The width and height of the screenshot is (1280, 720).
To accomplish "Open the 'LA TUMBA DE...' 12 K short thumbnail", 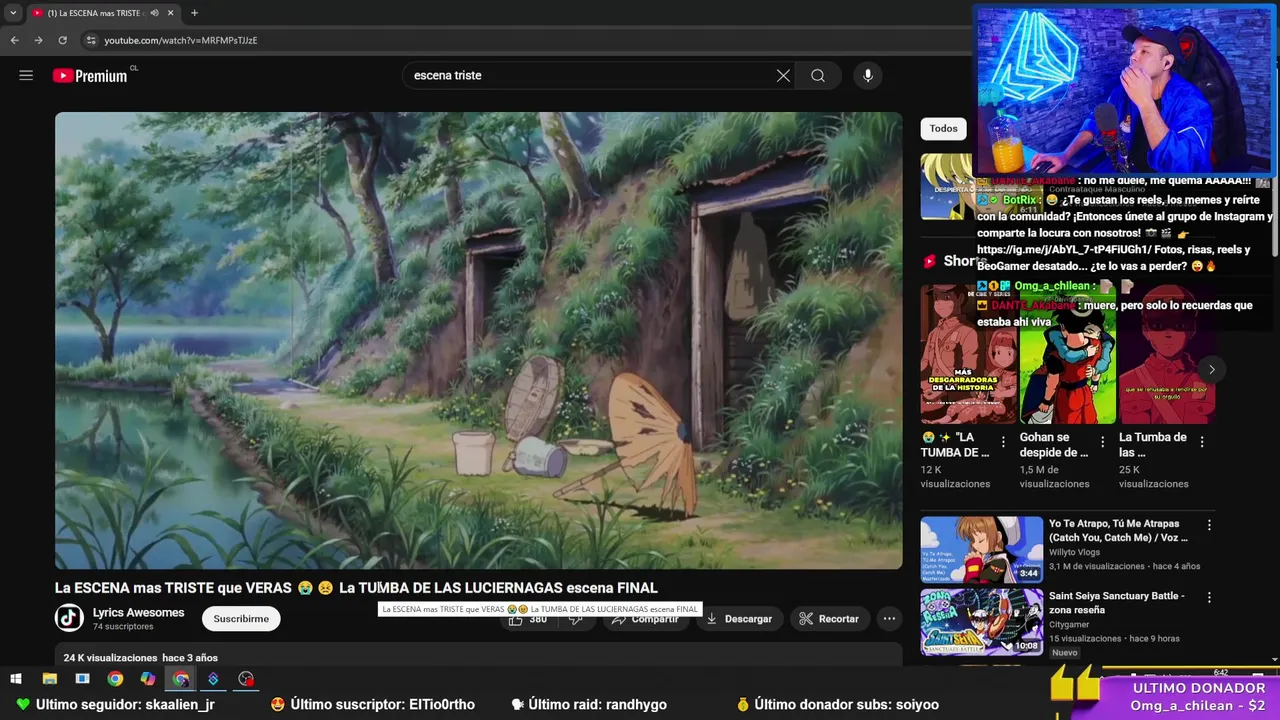I will click(x=968, y=354).
